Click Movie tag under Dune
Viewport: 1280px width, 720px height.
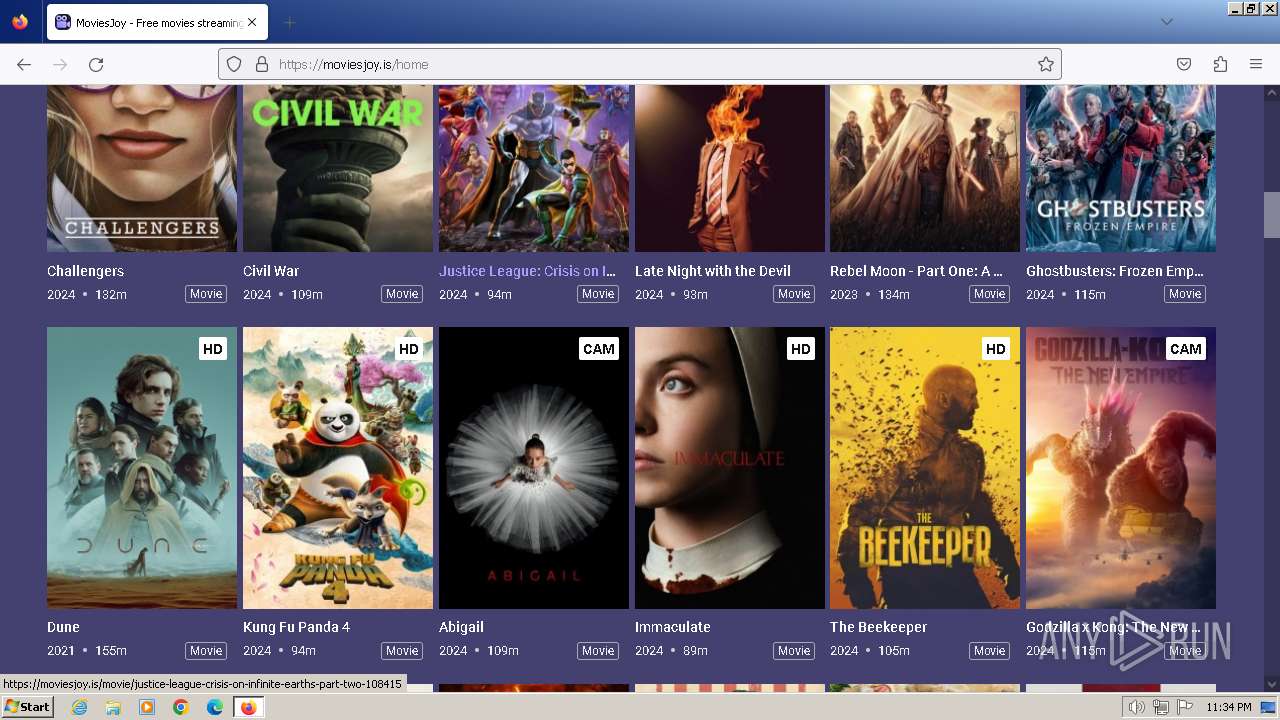(x=206, y=651)
